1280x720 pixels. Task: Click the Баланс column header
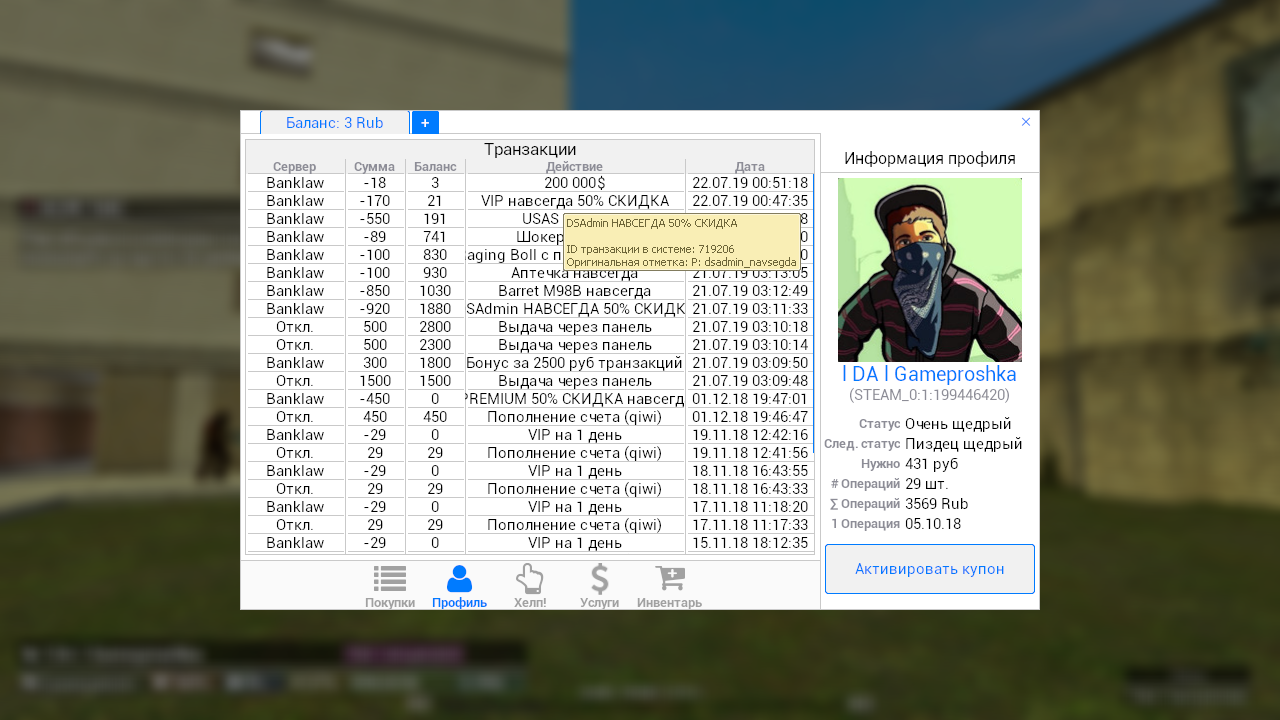(x=435, y=167)
